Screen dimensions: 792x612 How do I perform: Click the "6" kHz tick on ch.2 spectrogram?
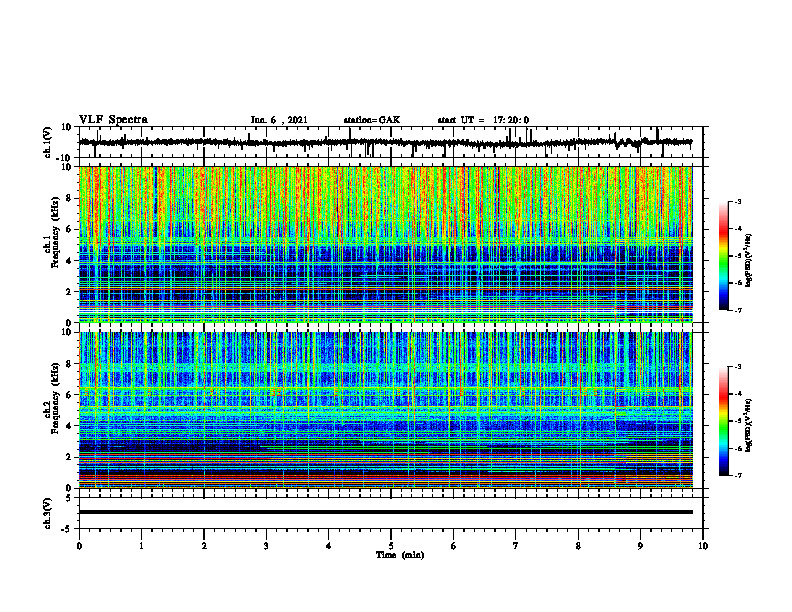tap(70, 394)
